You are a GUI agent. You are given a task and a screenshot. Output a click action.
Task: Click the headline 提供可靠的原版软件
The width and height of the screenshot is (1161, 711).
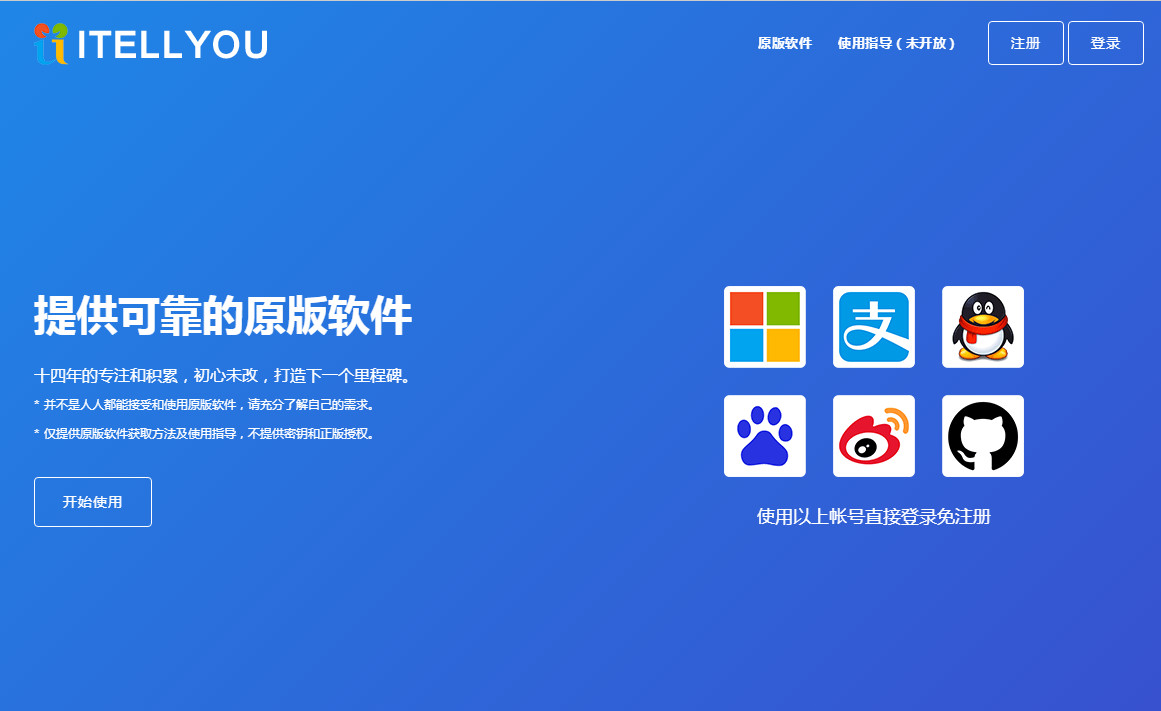(x=223, y=316)
